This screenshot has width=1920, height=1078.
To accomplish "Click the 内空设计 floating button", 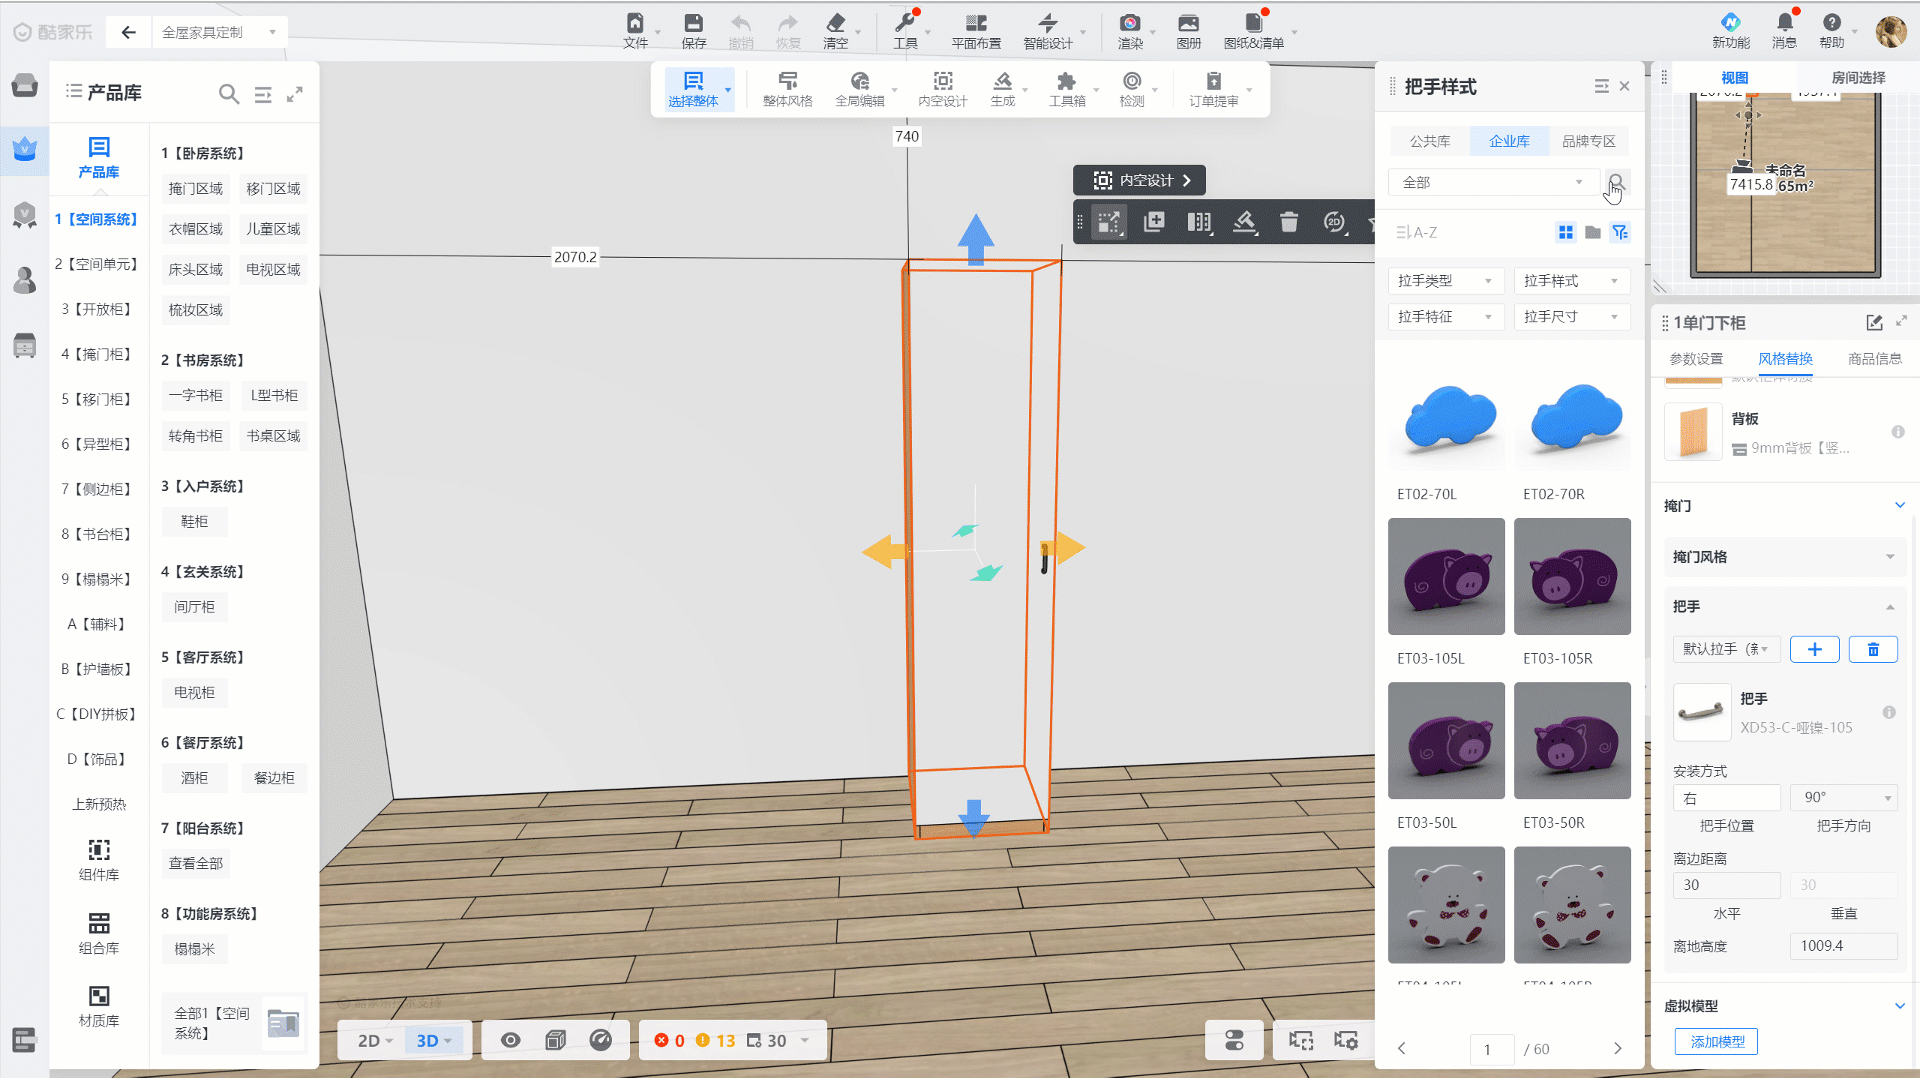I will coord(1139,180).
